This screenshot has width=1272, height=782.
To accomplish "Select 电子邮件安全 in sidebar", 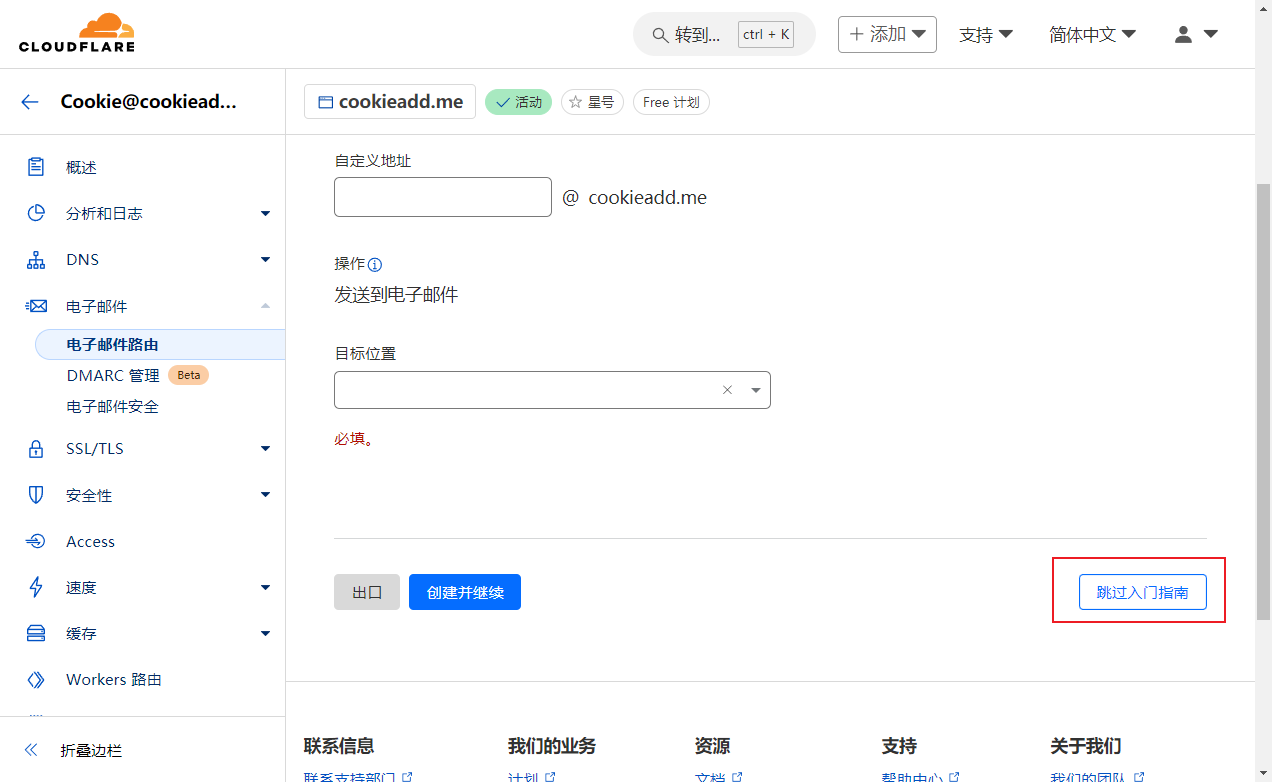I will (x=112, y=407).
